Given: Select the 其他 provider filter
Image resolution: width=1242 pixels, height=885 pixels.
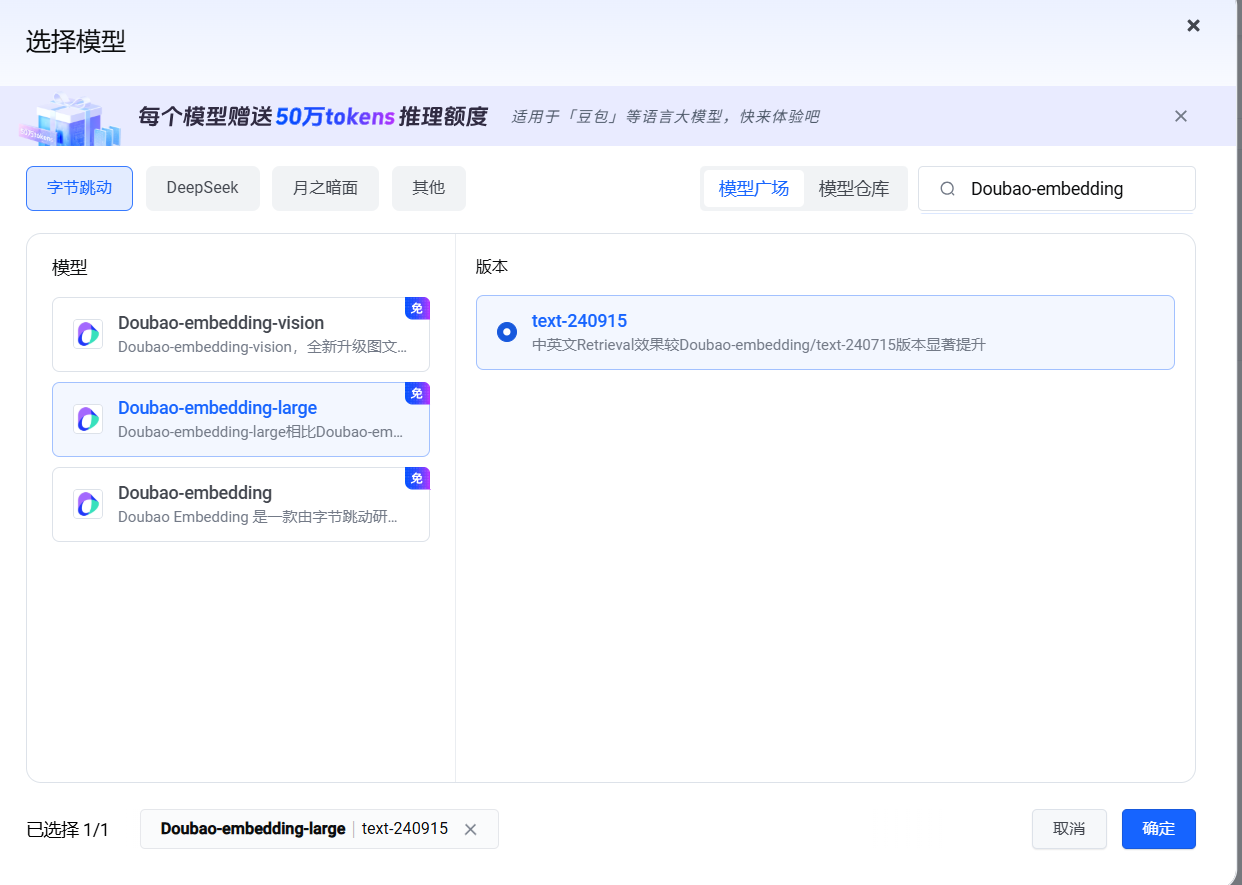Looking at the screenshot, I should point(429,188).
